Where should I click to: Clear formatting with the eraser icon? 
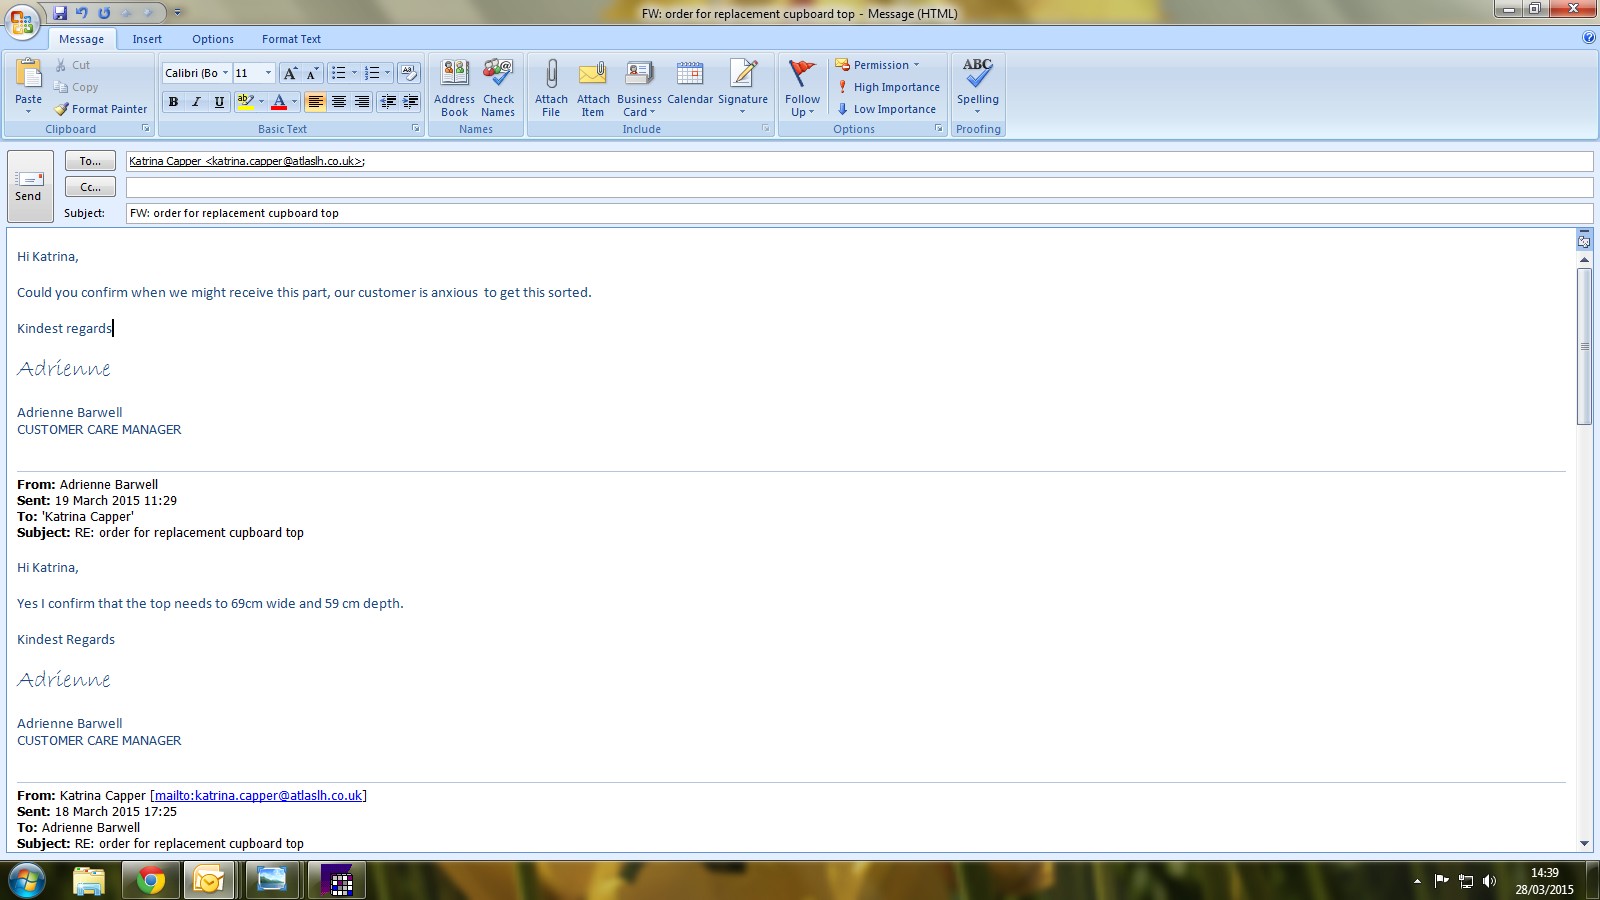(408, 73)
